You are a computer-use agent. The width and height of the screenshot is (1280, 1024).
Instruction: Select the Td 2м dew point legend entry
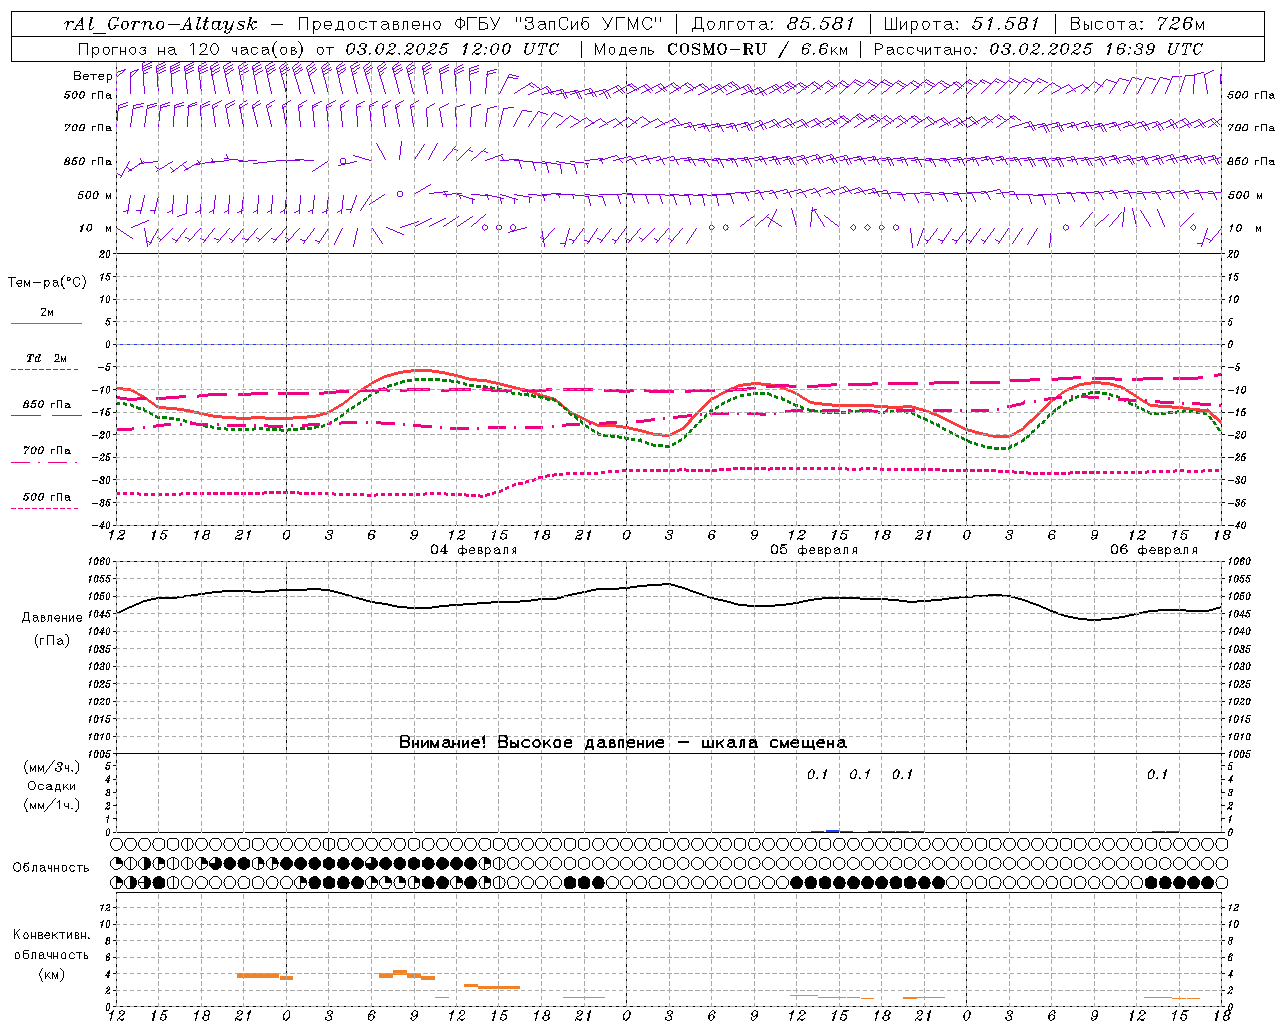[x=46, y=358]
